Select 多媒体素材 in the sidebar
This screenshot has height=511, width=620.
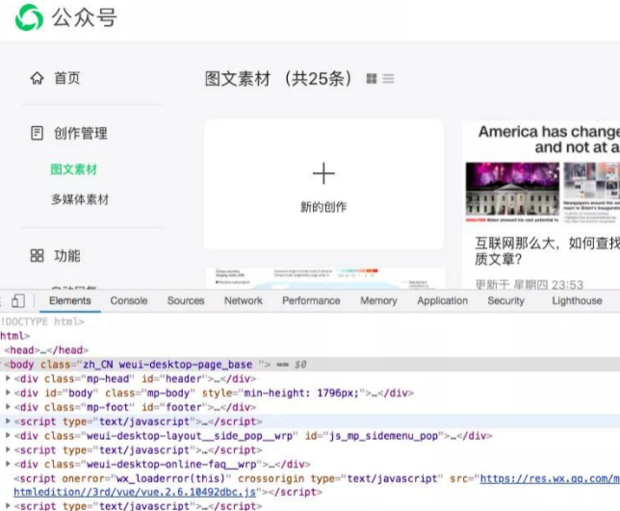click(80, 199)
